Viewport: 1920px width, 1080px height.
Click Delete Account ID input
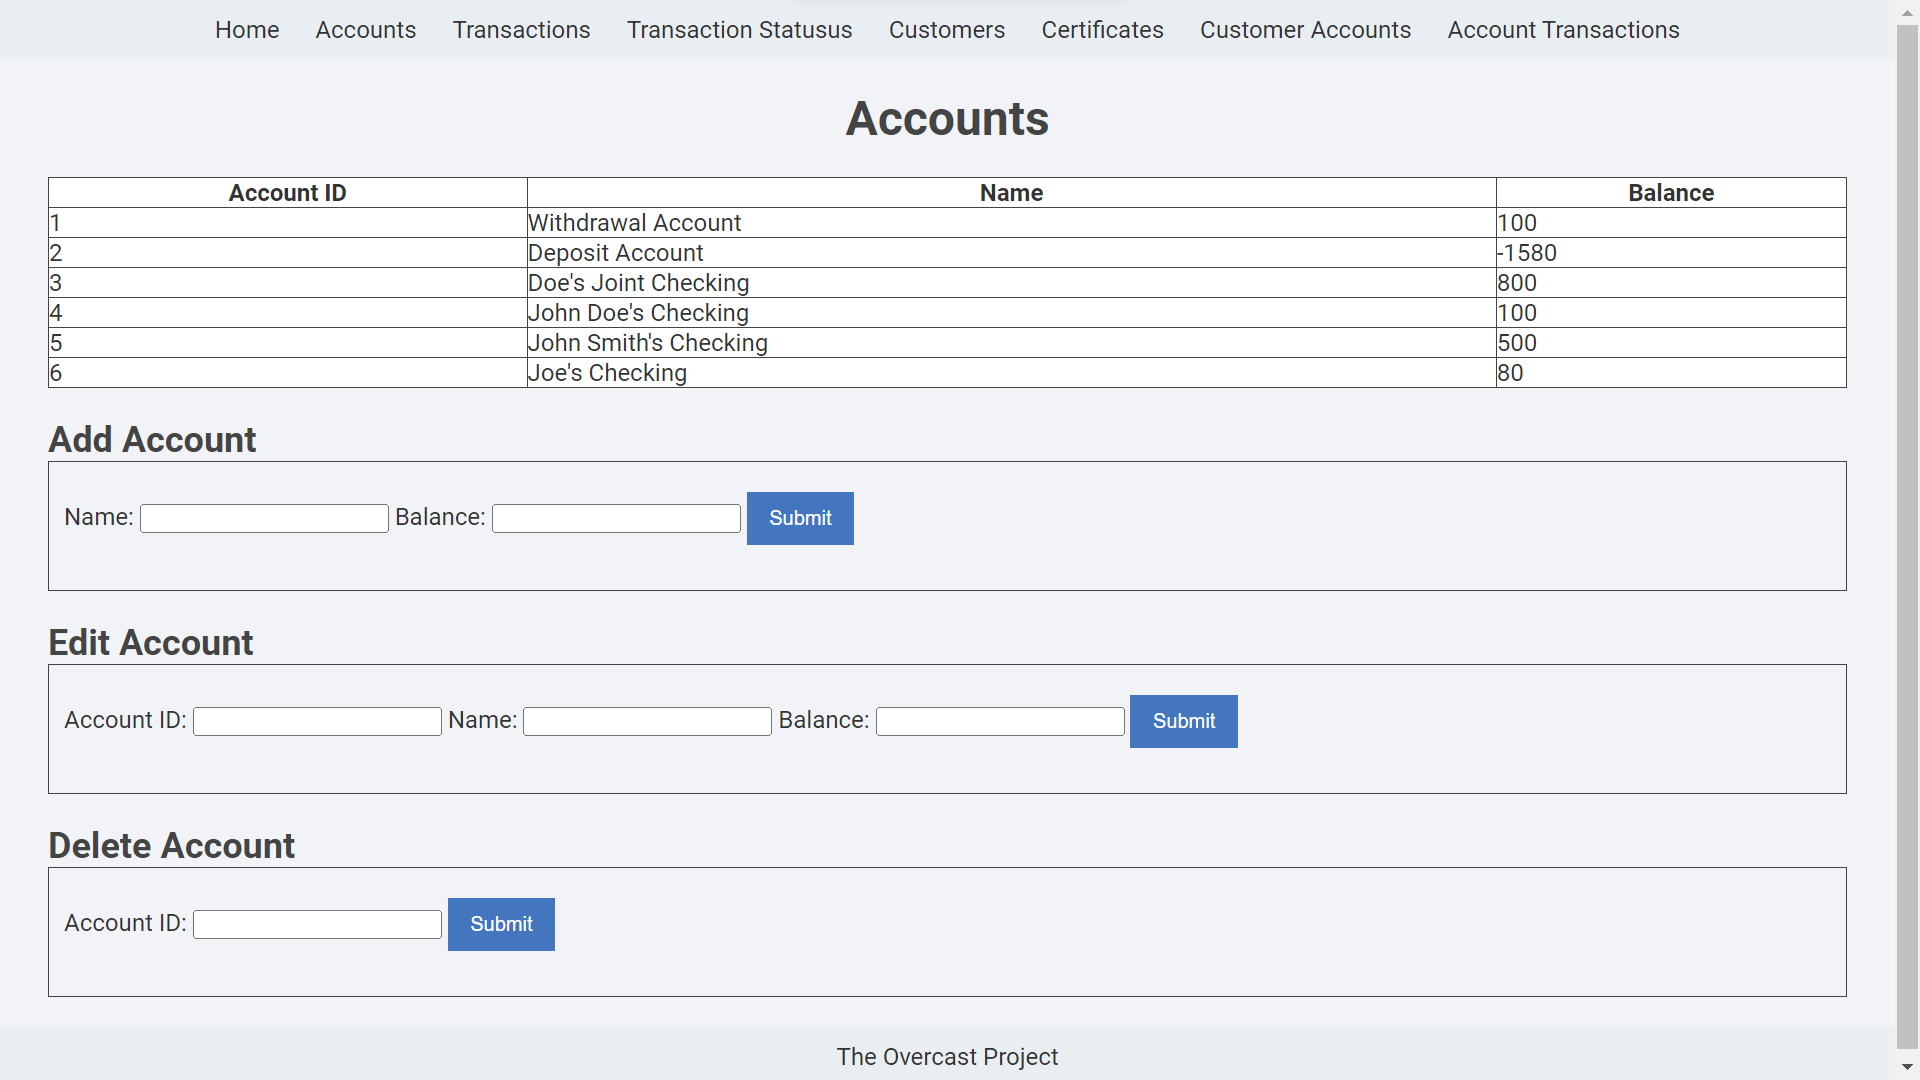(x=317, y=924)
